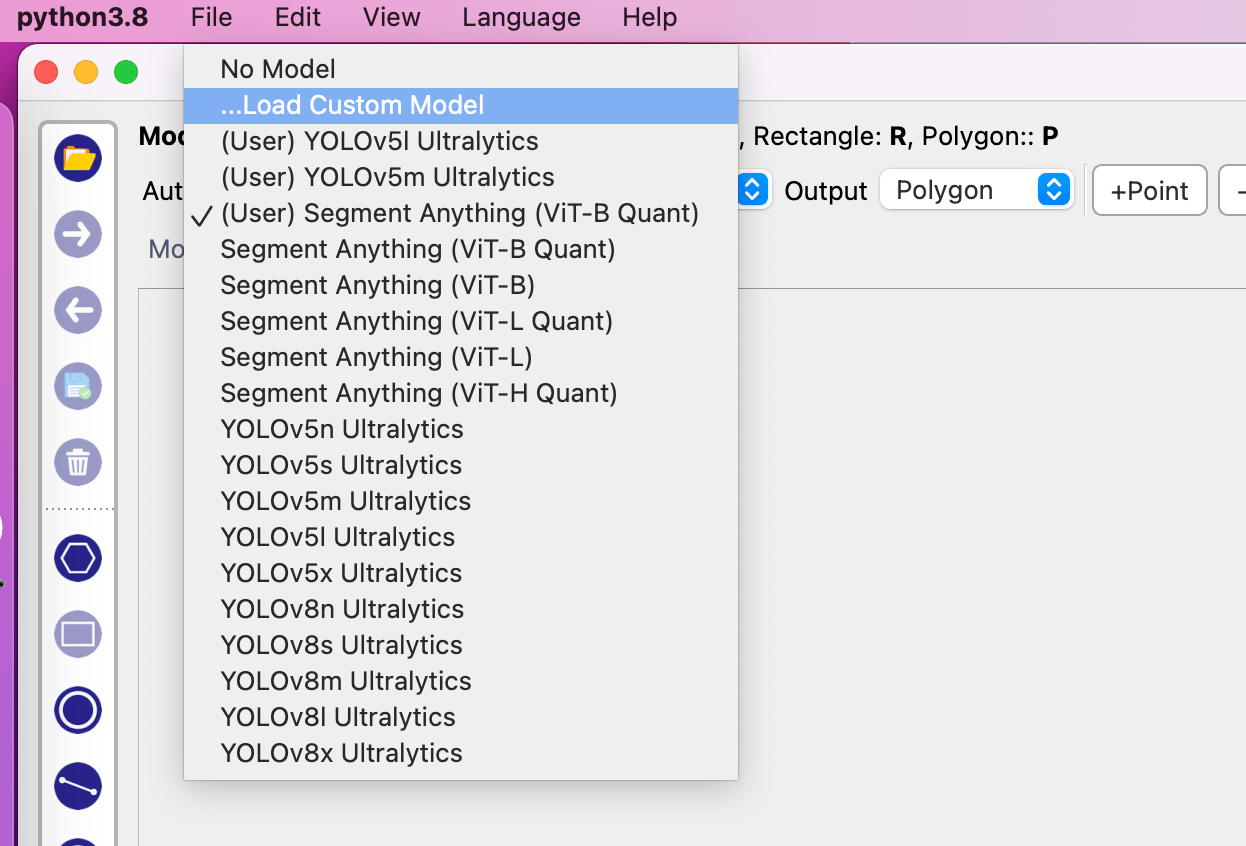Select YOLOv8m Ultralytics model
The image size is (1246, 846).
pyautogui.click(x=461, y=681)
